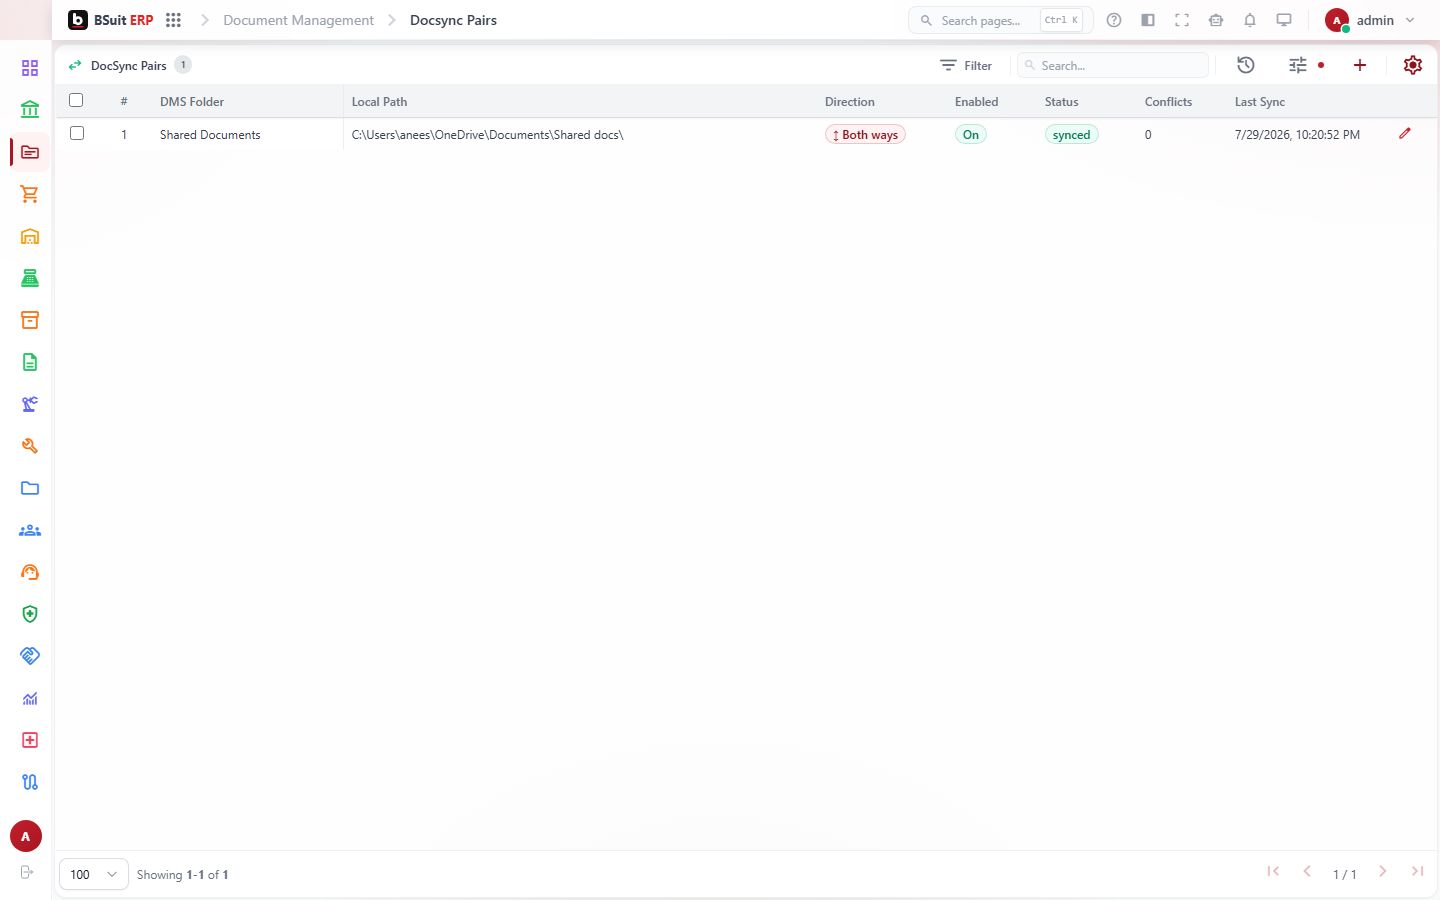
Task: Open the green document page icon
Action: (x=30, y=362)
